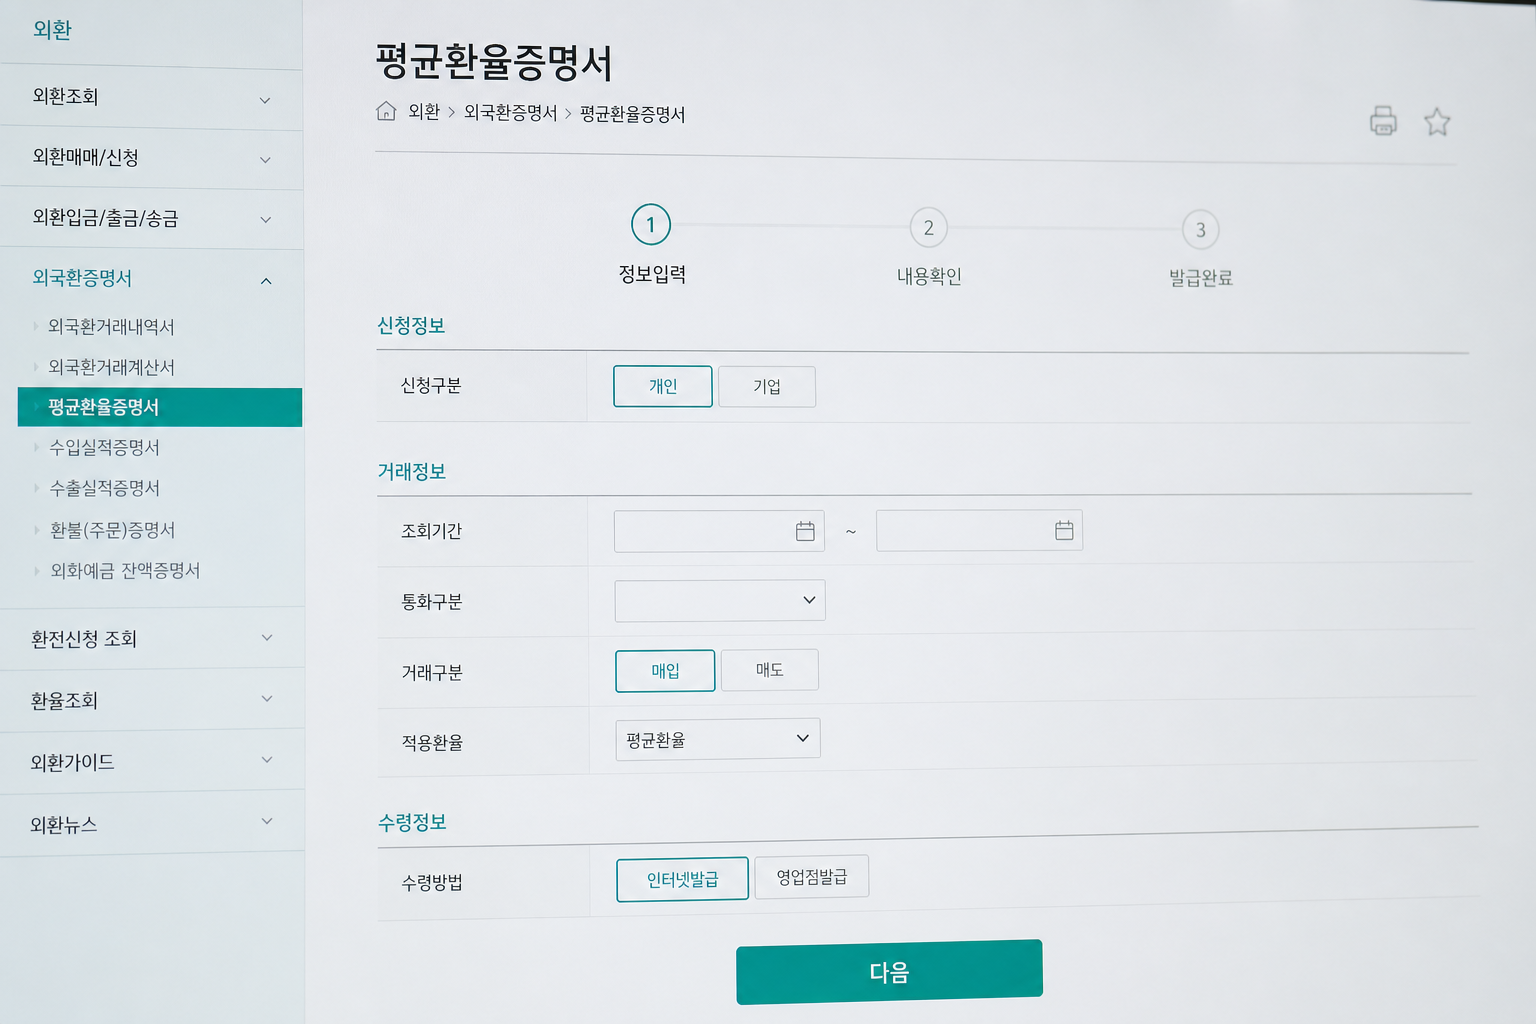Open the 통화구분 currency dropdown
The image size is (1536, 1024).
point(720,600)
